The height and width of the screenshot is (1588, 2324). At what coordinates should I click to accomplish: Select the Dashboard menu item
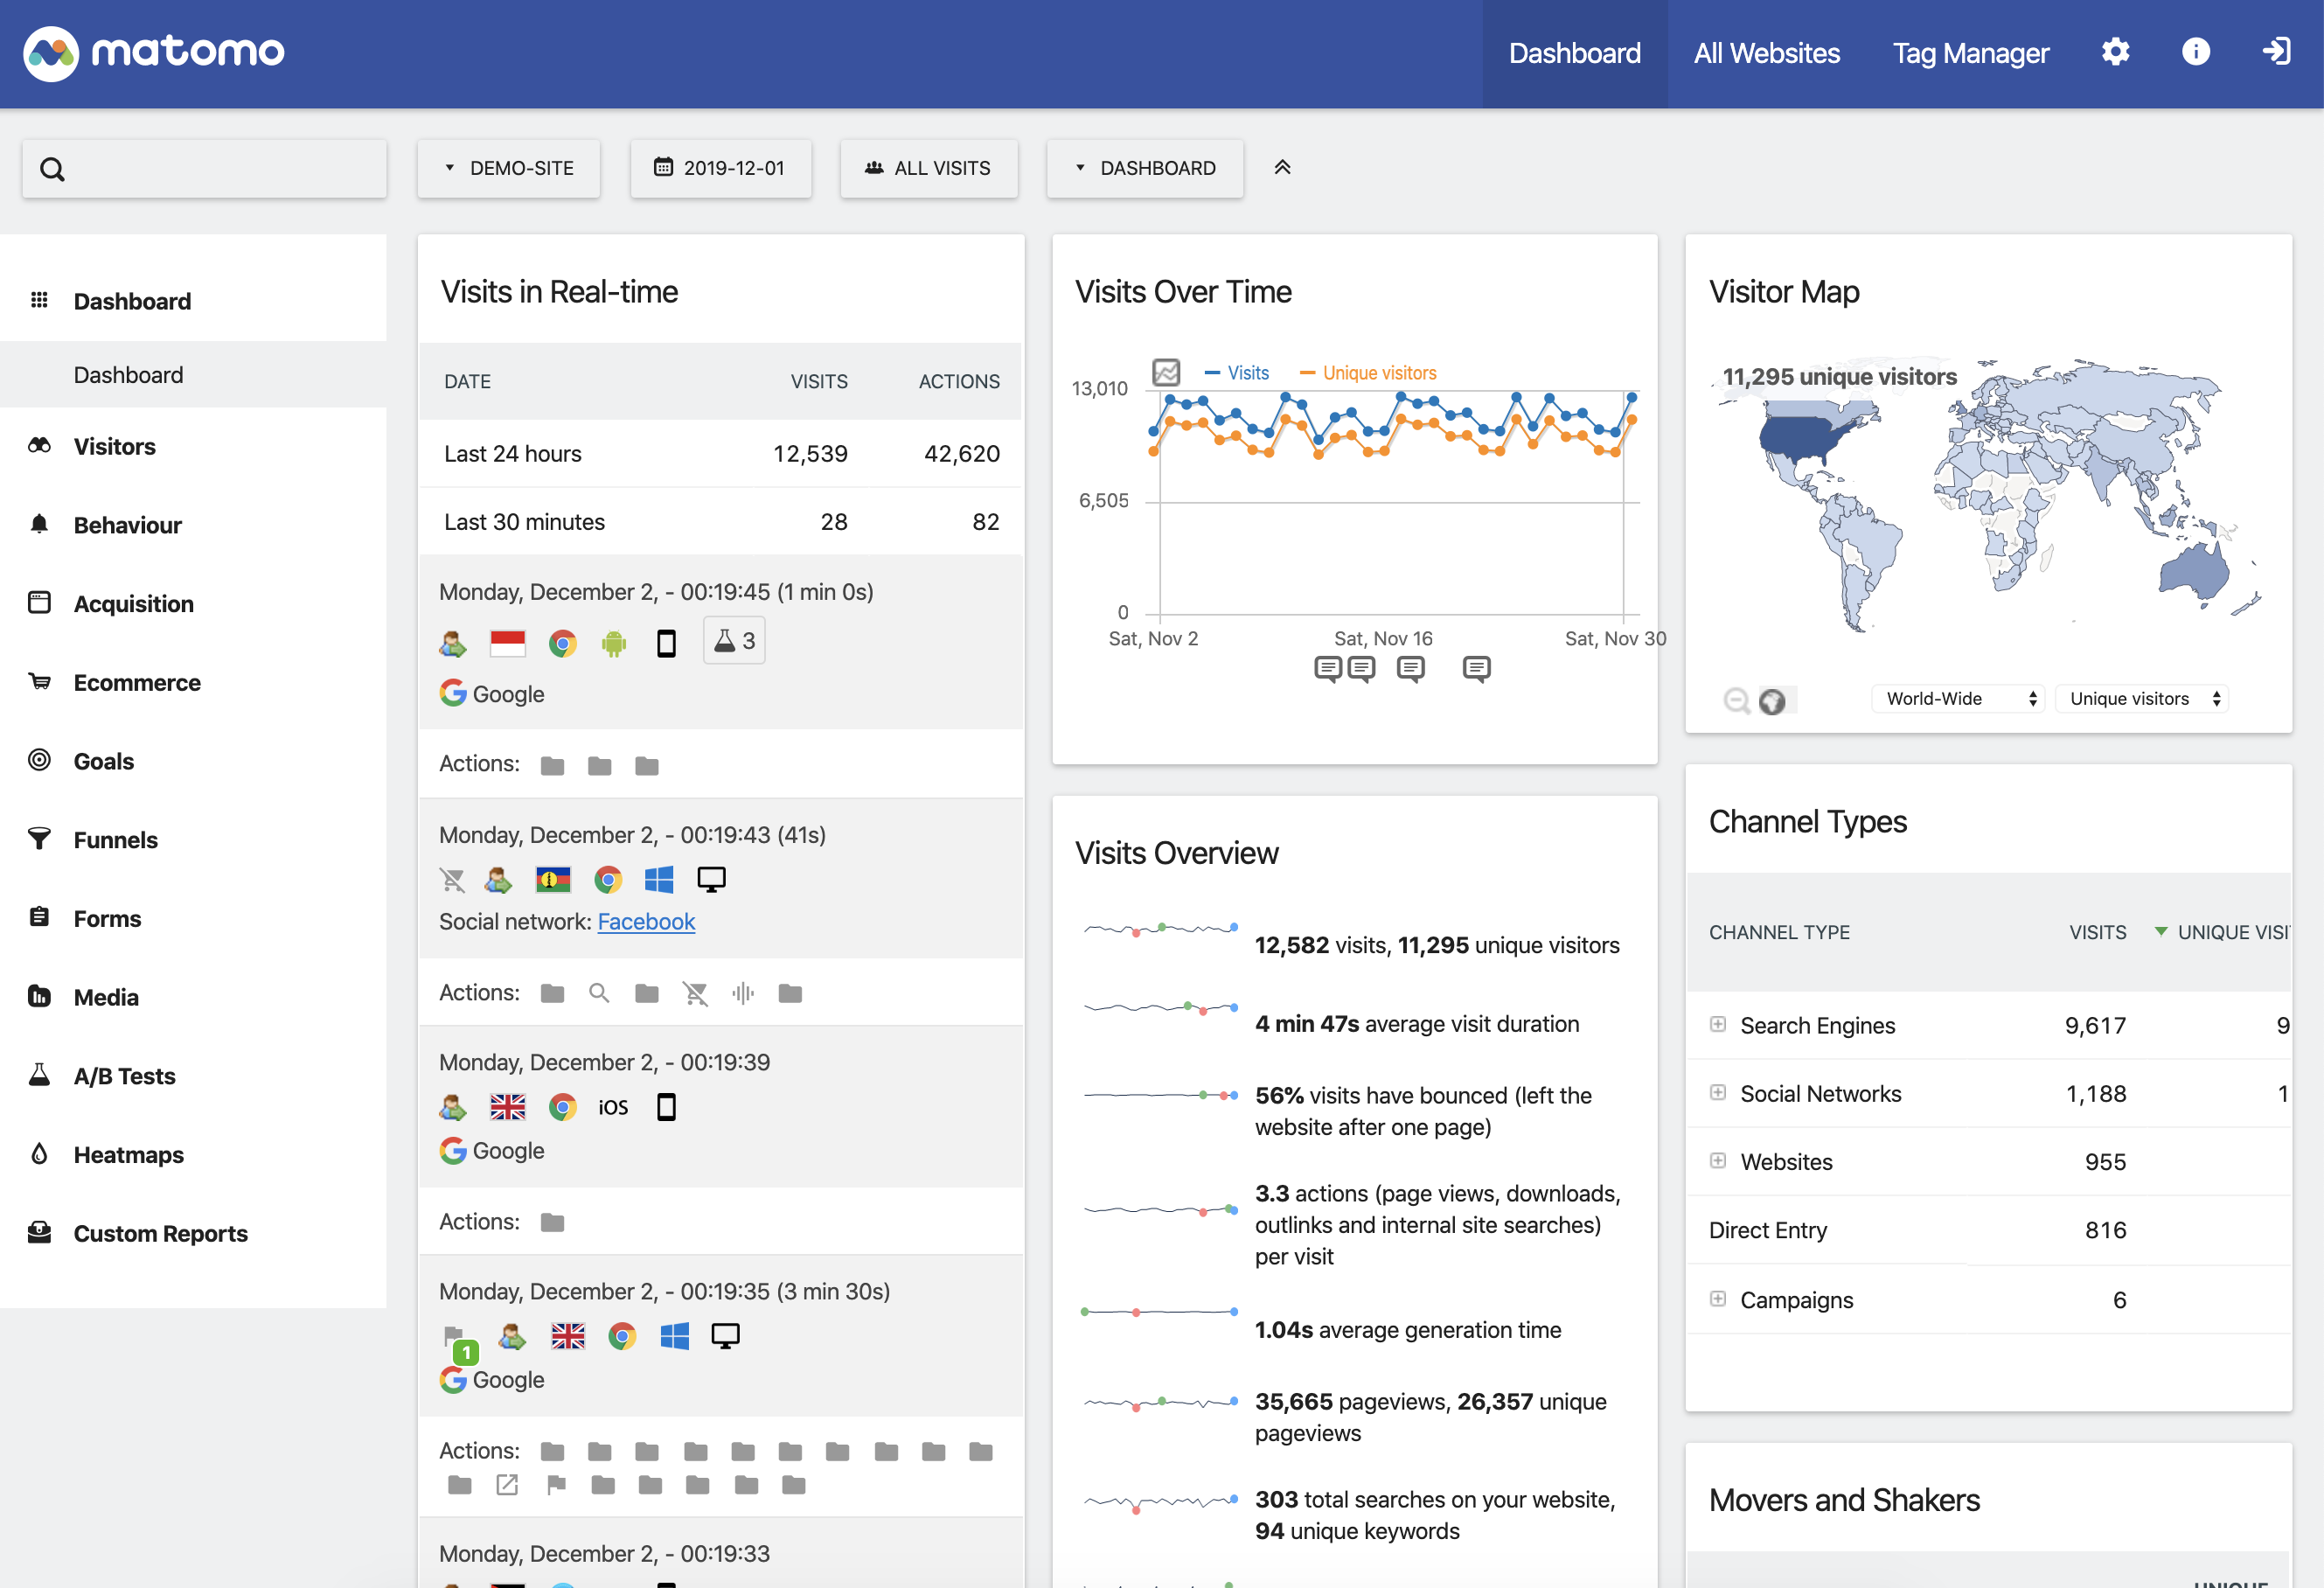[132, 298]
